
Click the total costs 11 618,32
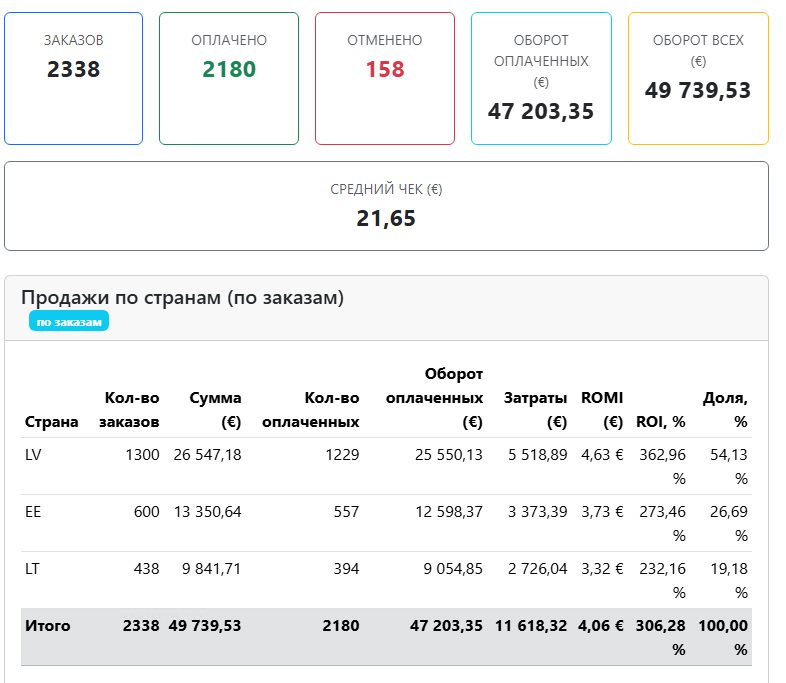point(531,626)
